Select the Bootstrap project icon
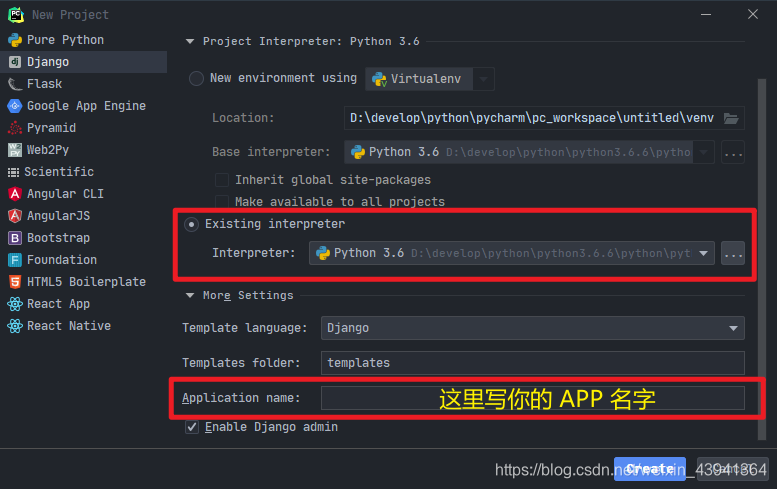This screenshot has width=777, height=489. pos(15,238)
